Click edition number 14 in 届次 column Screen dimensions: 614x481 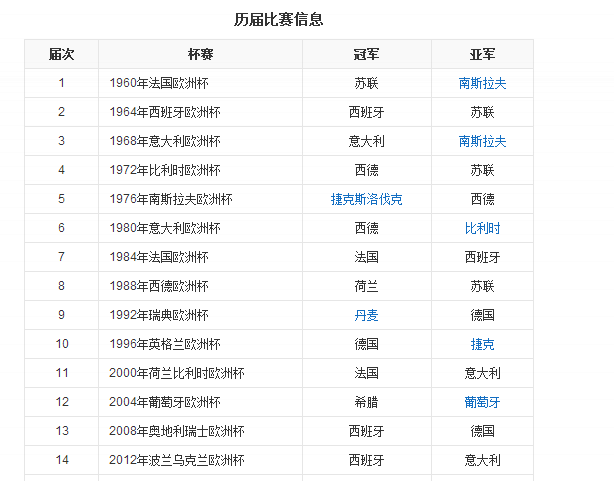tap(62, 460)
